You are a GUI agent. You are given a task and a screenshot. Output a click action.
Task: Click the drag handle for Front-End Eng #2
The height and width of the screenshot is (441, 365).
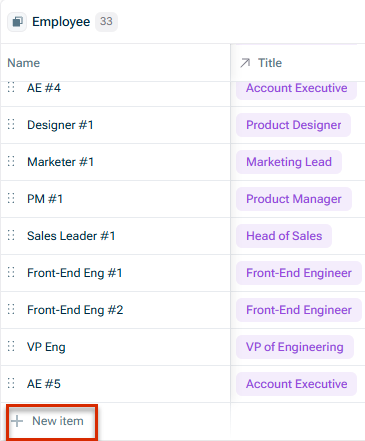click(11, 310)
